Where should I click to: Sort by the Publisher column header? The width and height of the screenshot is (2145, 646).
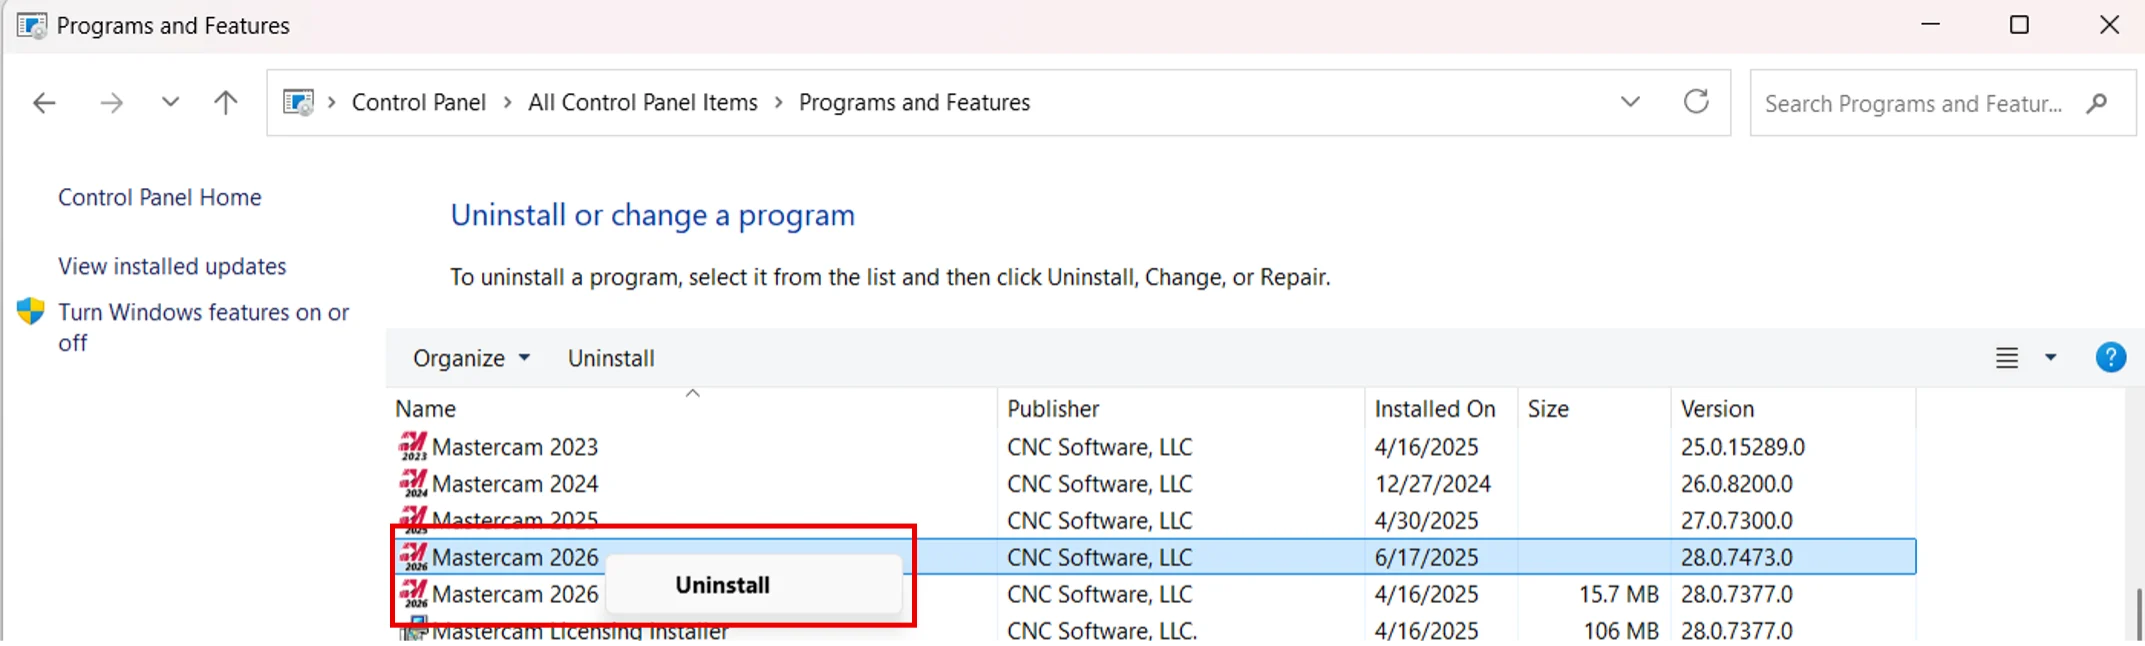pyautogui.click(x=1181, y=408)
